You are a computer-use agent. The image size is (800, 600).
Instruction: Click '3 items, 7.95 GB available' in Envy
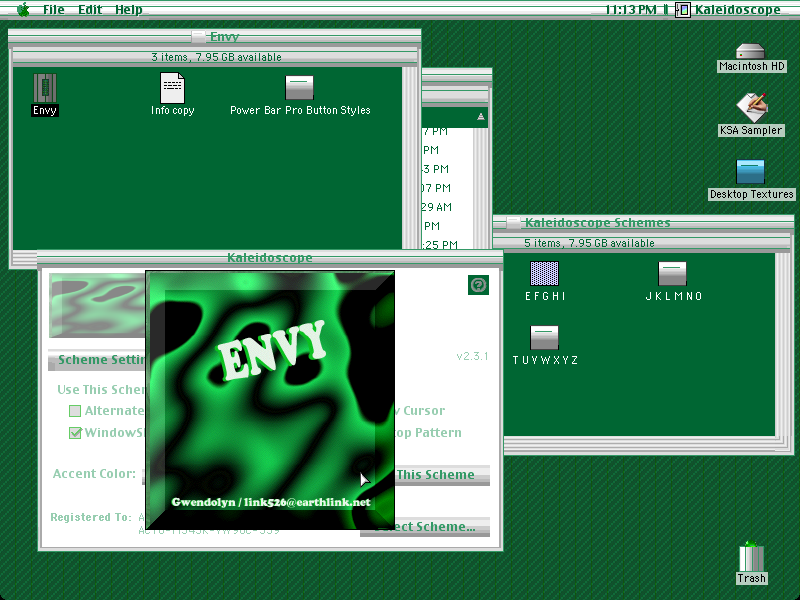click(x=216, y=57)
